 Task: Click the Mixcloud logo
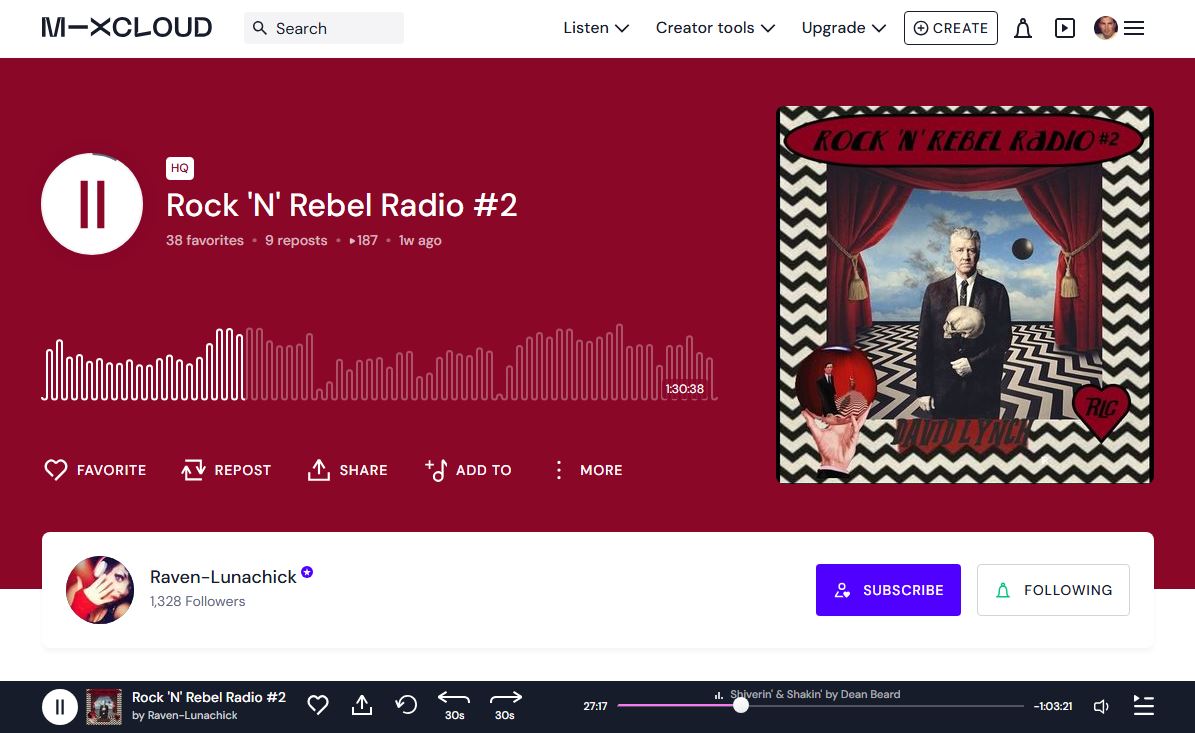coord(127,28)
